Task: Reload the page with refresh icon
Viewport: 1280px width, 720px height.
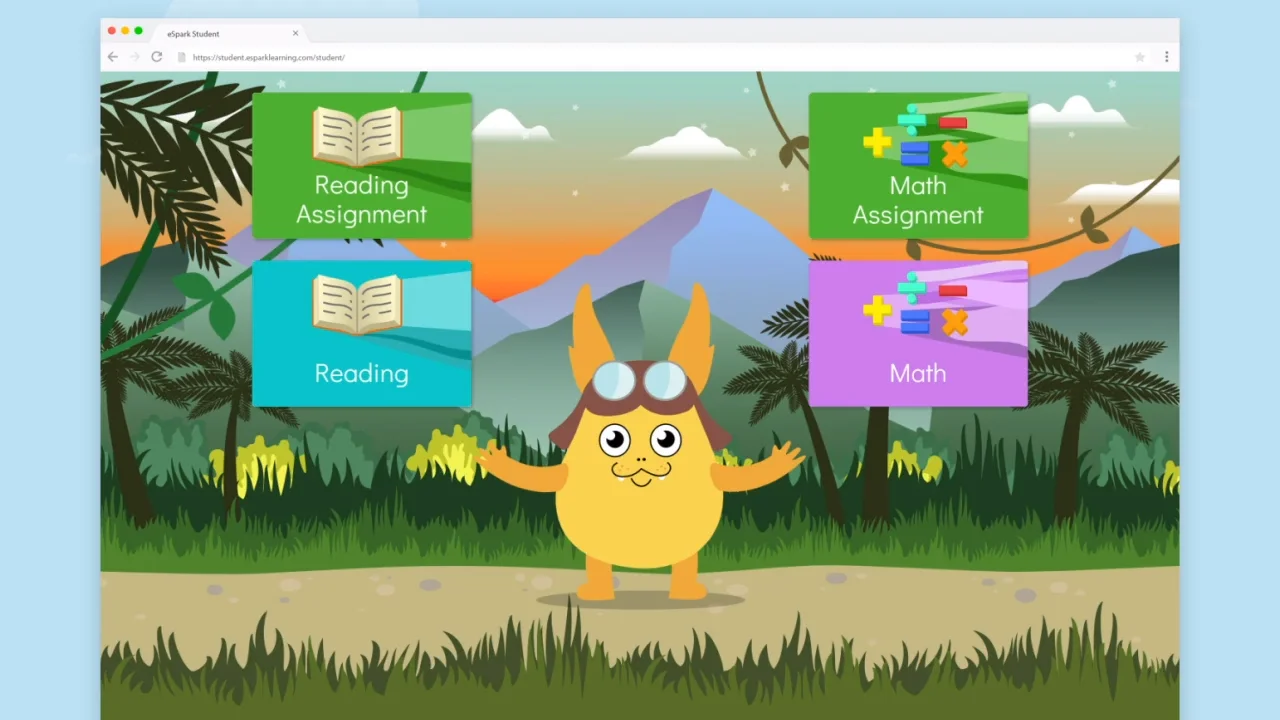Action: point(157,57)
